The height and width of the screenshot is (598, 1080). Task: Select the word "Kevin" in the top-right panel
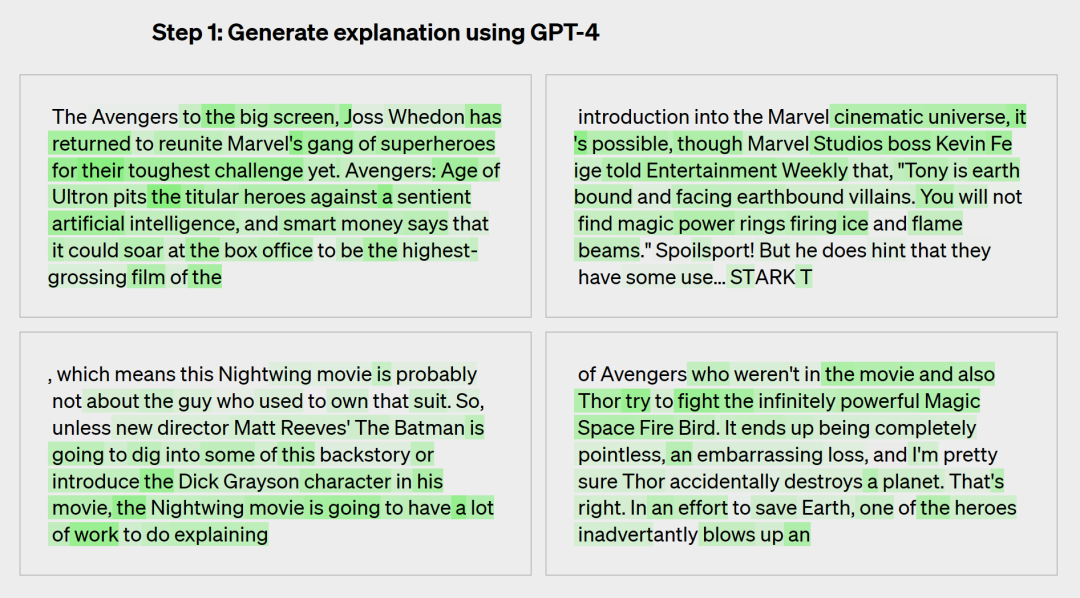click(960, 144)
